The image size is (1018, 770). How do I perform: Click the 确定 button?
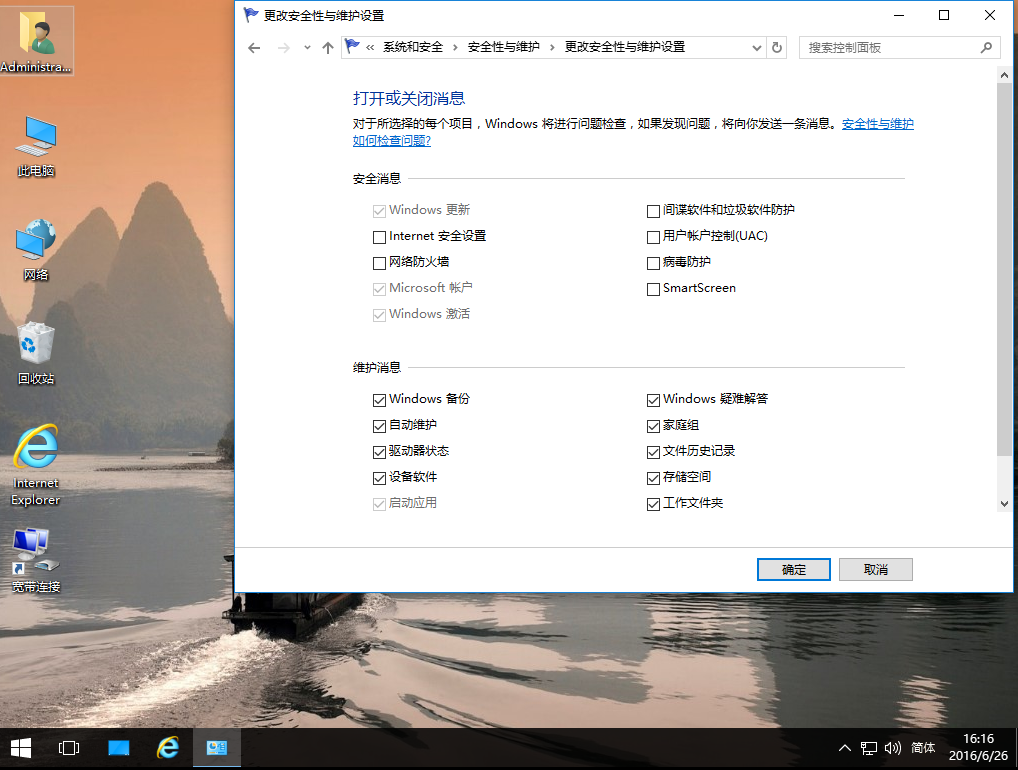click(793, 569)
